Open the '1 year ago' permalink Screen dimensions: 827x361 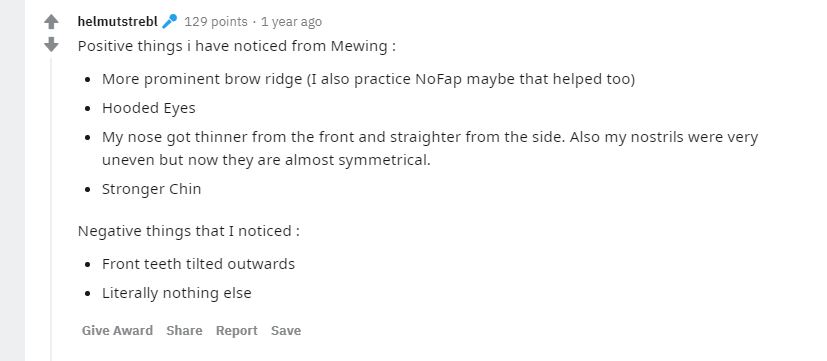(x=291, y=22)
